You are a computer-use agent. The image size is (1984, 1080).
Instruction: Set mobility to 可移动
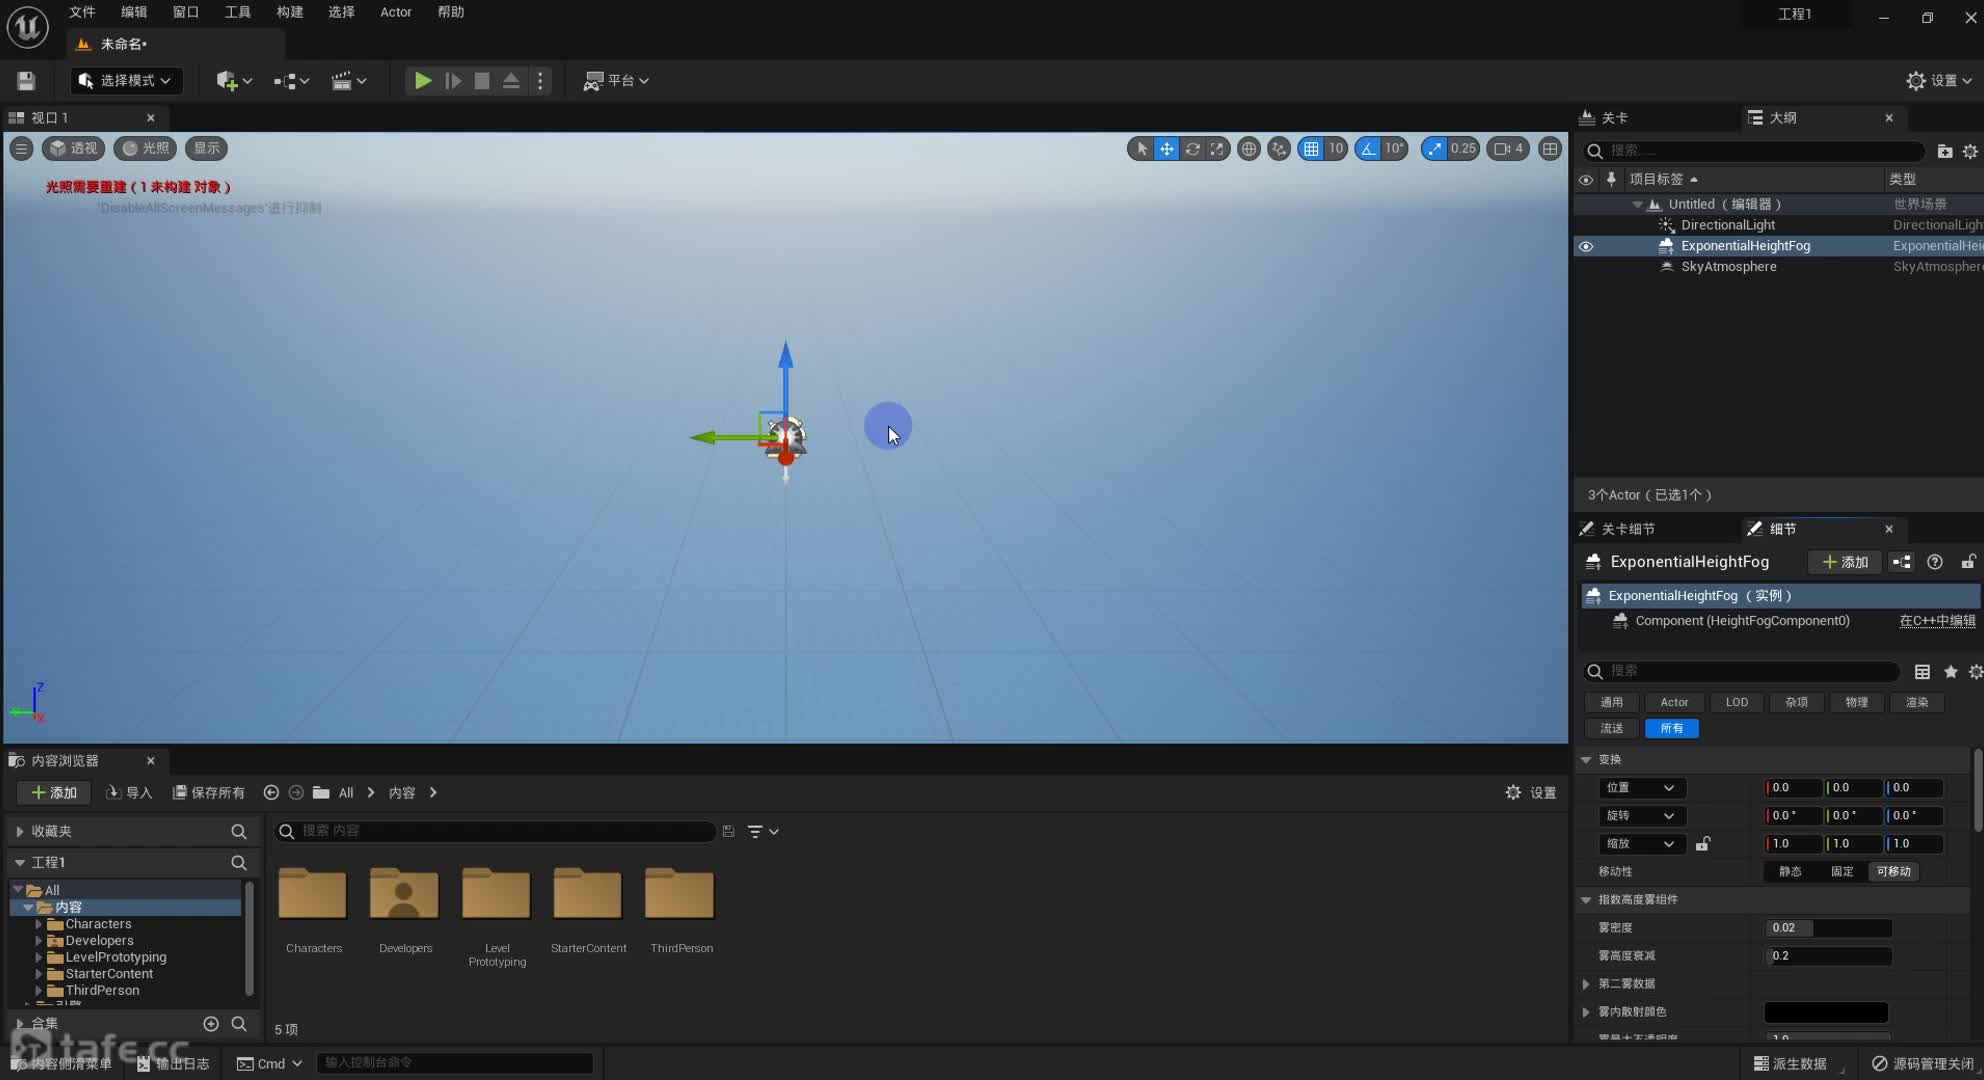[x=1894, y=872]
